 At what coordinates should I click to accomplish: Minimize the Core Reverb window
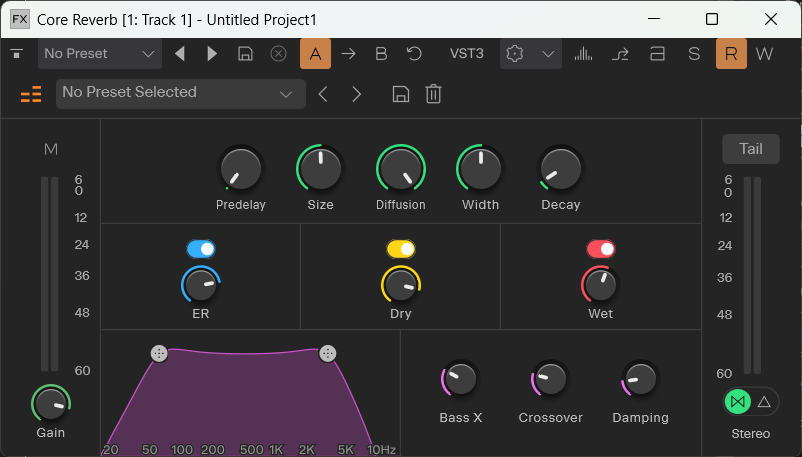point(654,19)
